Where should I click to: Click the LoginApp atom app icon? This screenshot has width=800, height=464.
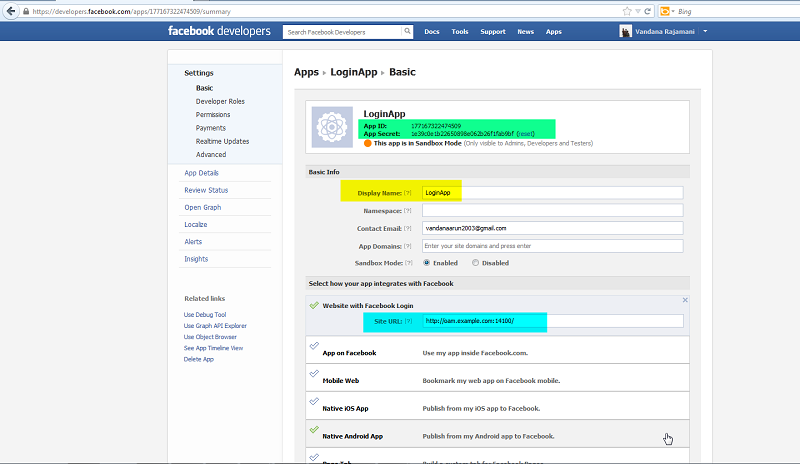pos(332,127)
